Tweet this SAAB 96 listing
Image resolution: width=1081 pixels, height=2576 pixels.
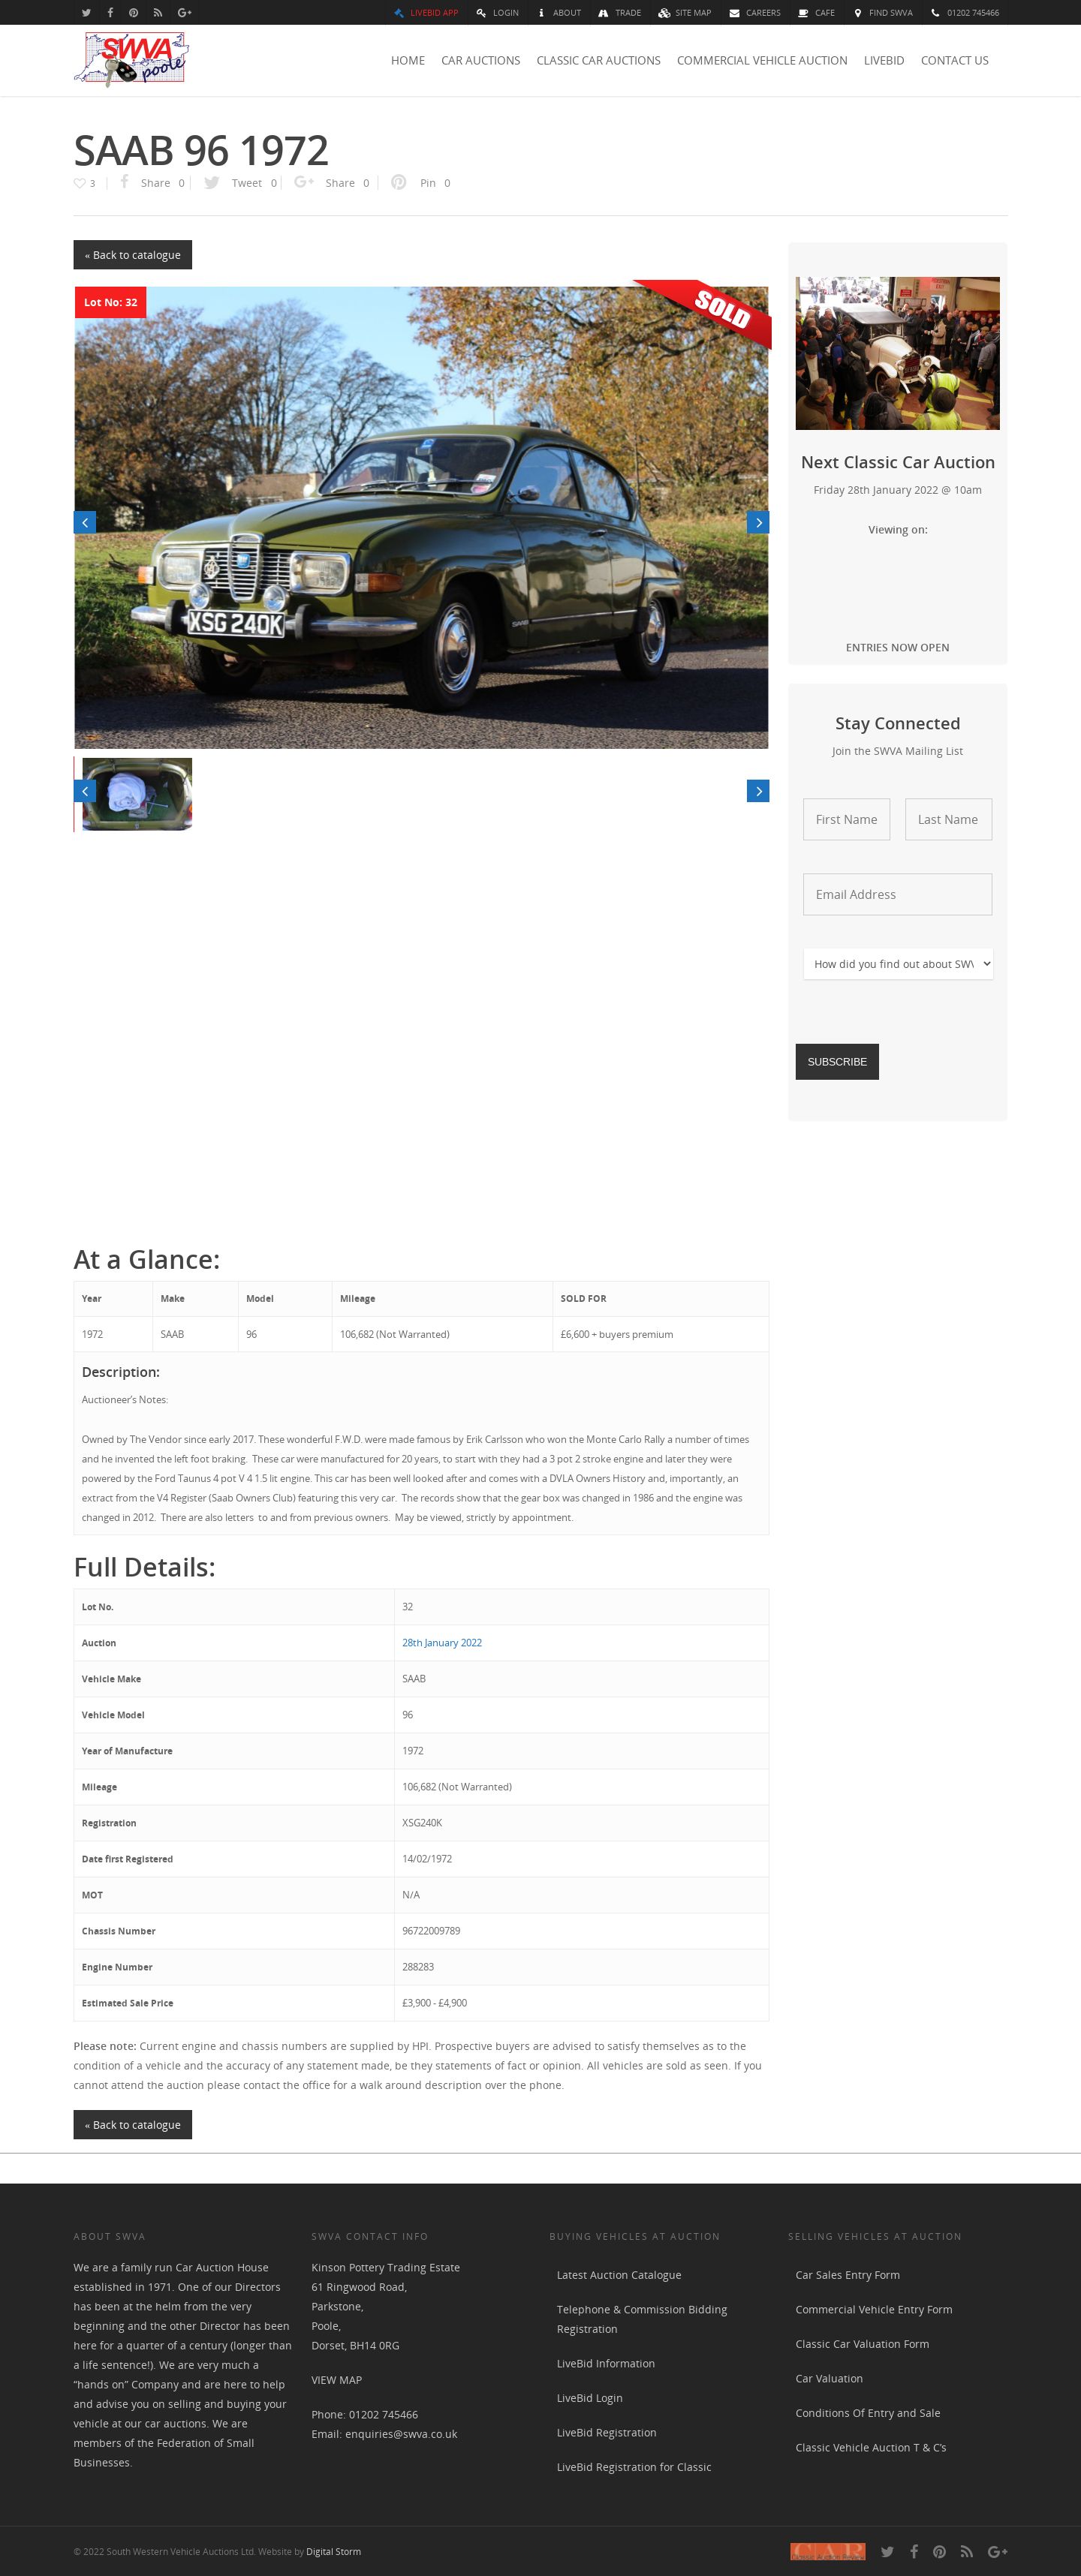pyautogui.click(x=240, y=182)
